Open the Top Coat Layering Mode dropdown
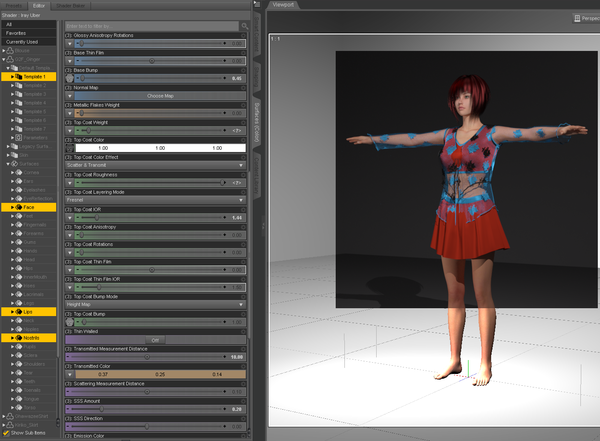 point(155,200)
